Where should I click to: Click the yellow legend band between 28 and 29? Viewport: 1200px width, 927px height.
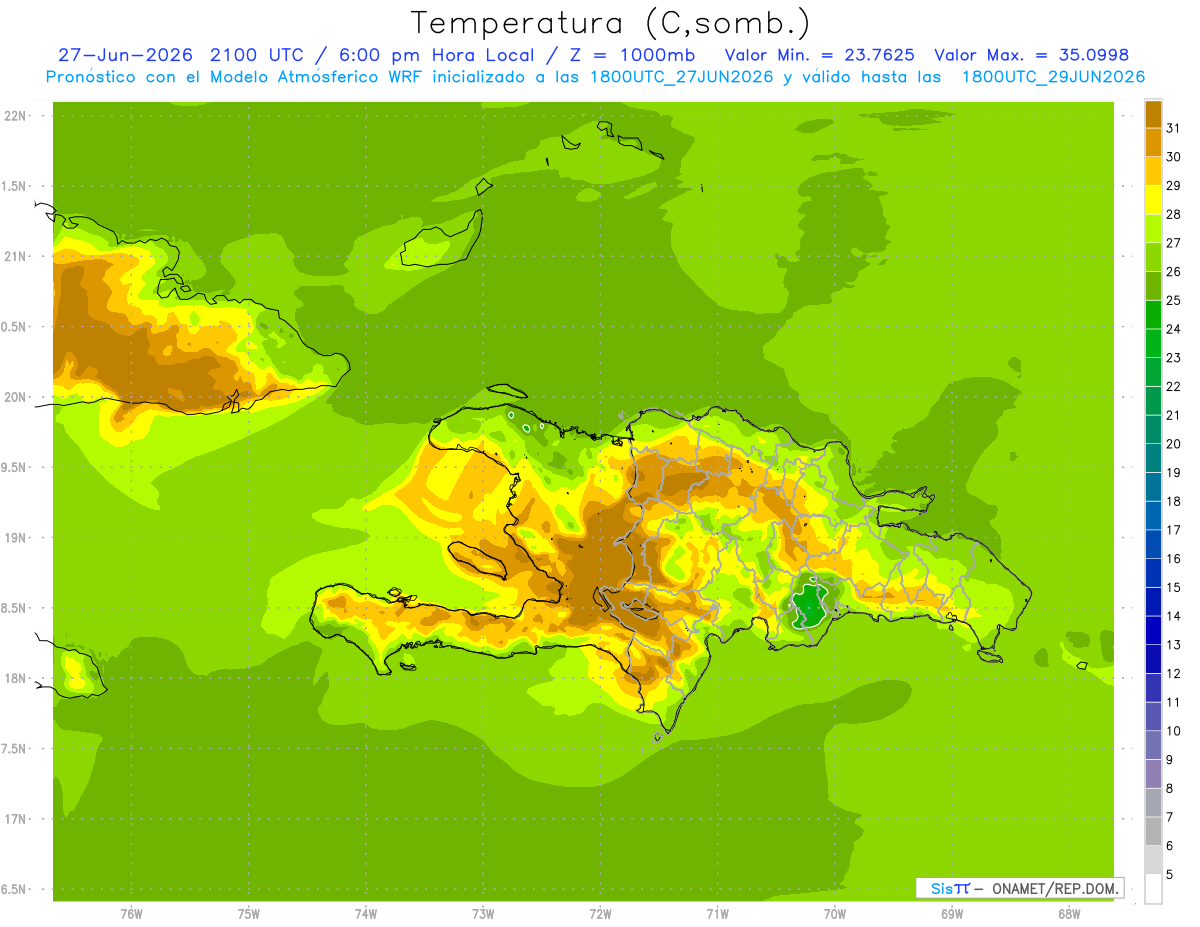click(x=1153, y=200)
